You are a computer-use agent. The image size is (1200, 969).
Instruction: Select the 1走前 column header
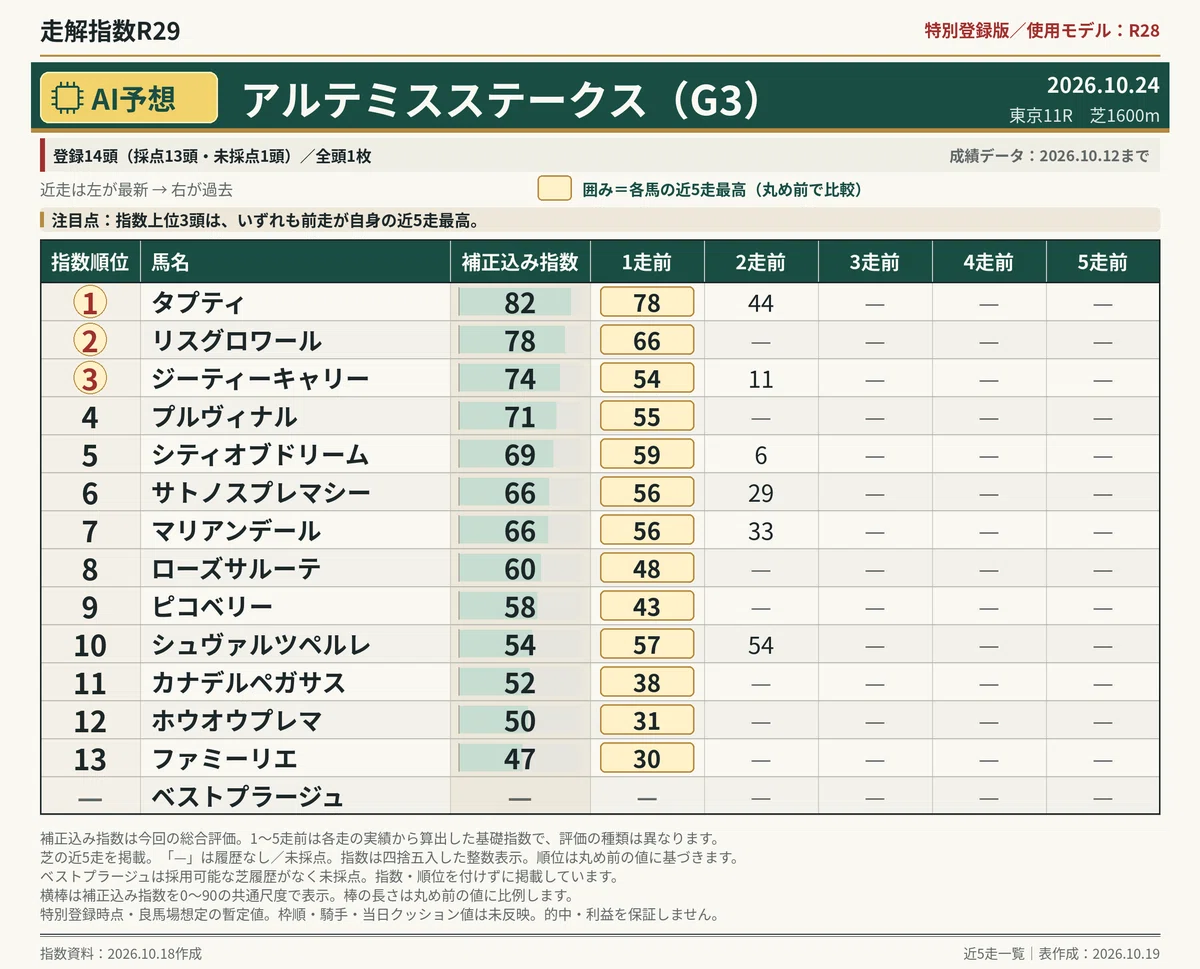[x=647, y=262]
